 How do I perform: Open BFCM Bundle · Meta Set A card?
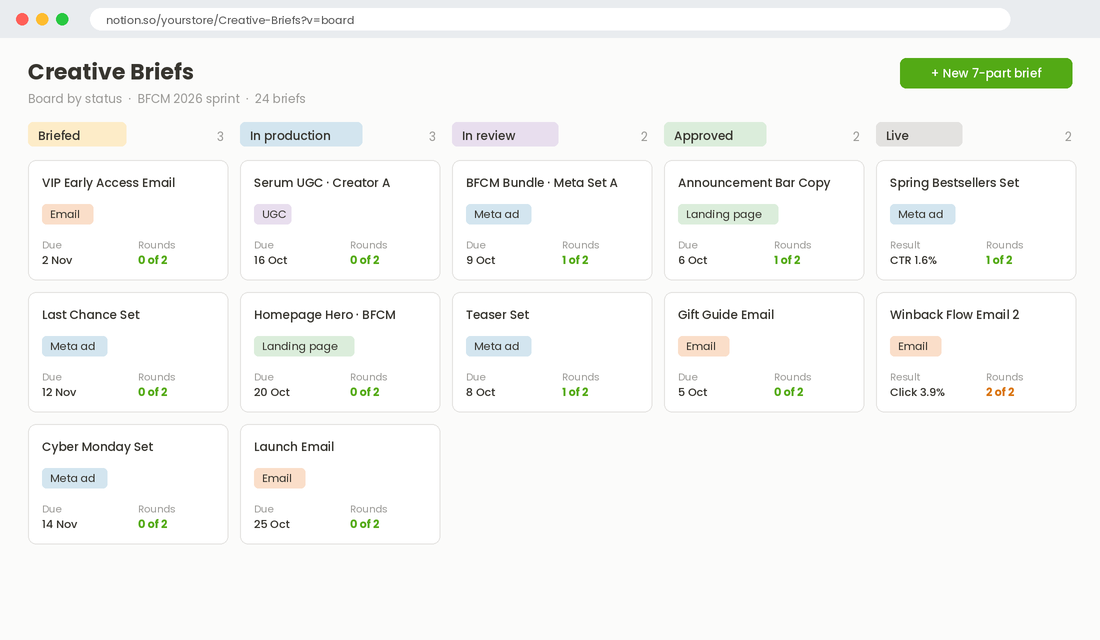point(552,220)
